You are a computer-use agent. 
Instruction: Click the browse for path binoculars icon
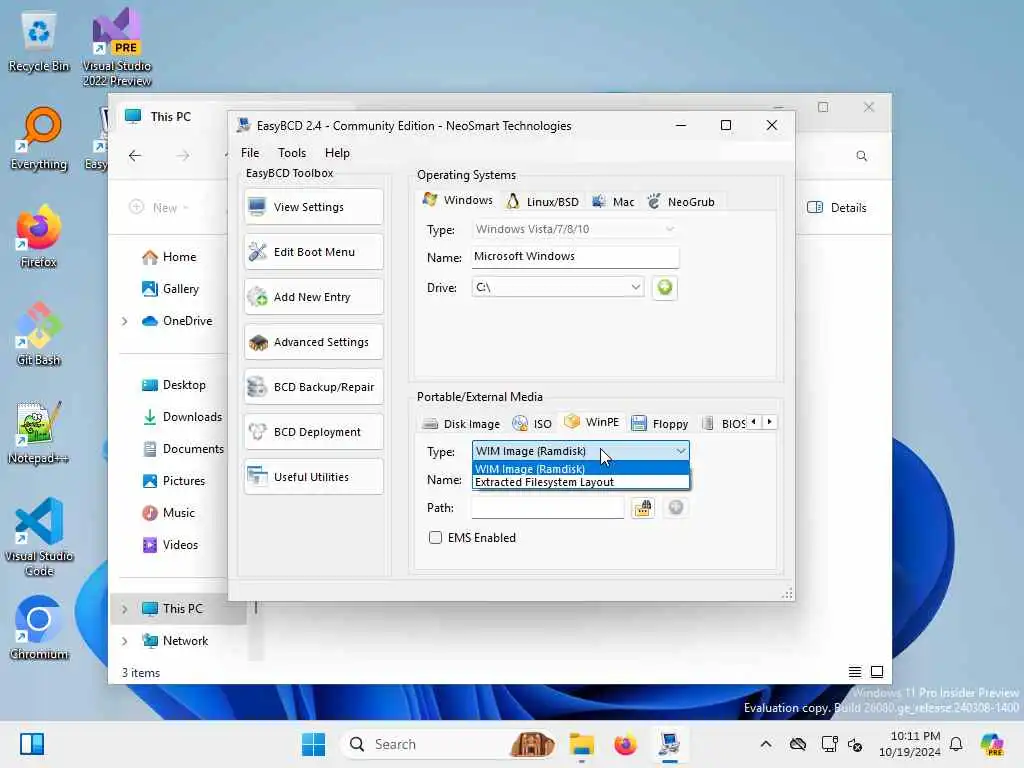click(643, 507)
